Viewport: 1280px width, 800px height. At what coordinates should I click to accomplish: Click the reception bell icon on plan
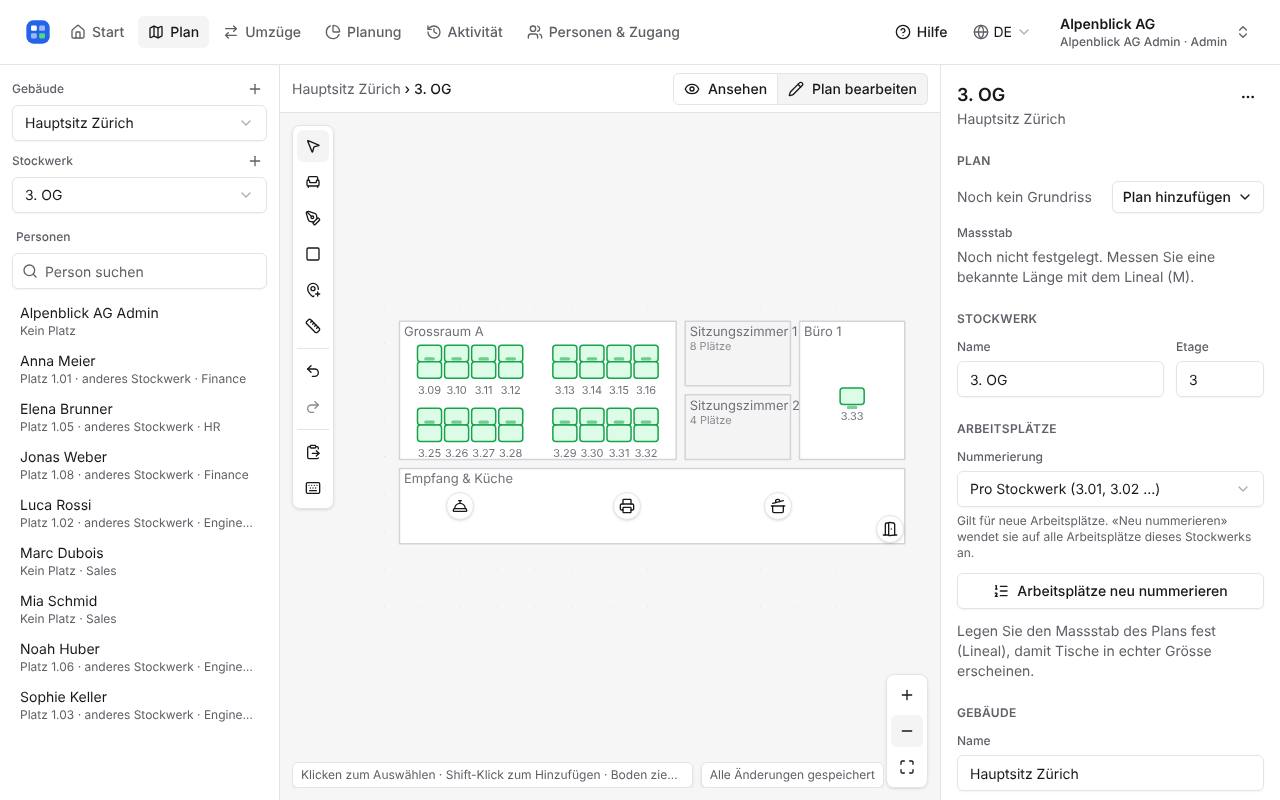[x=460, y=506]
